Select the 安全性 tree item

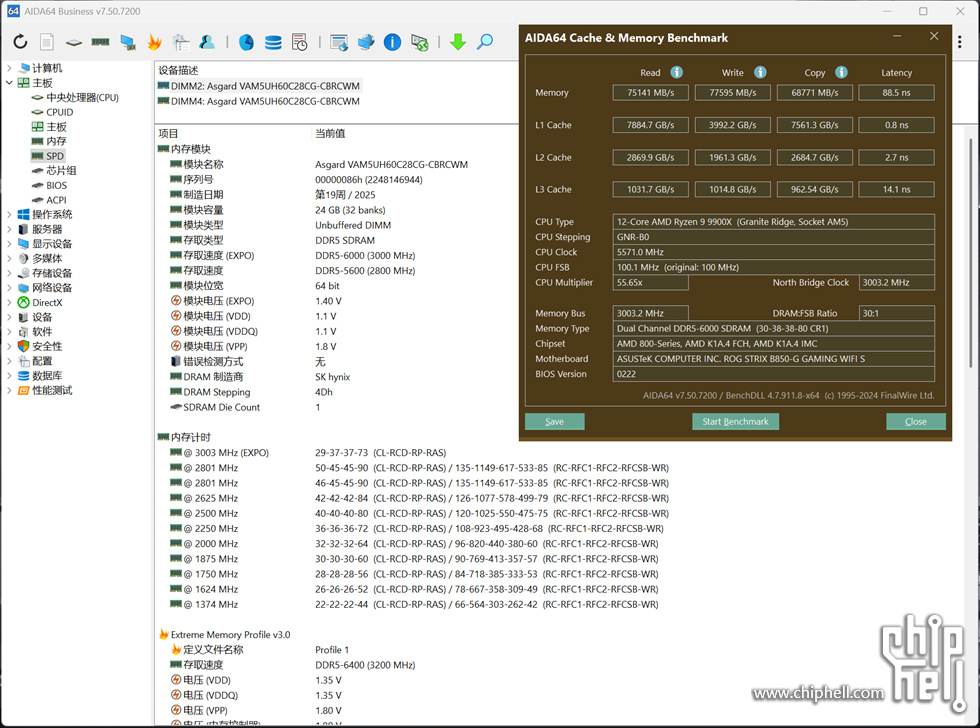tap(47, 346)
